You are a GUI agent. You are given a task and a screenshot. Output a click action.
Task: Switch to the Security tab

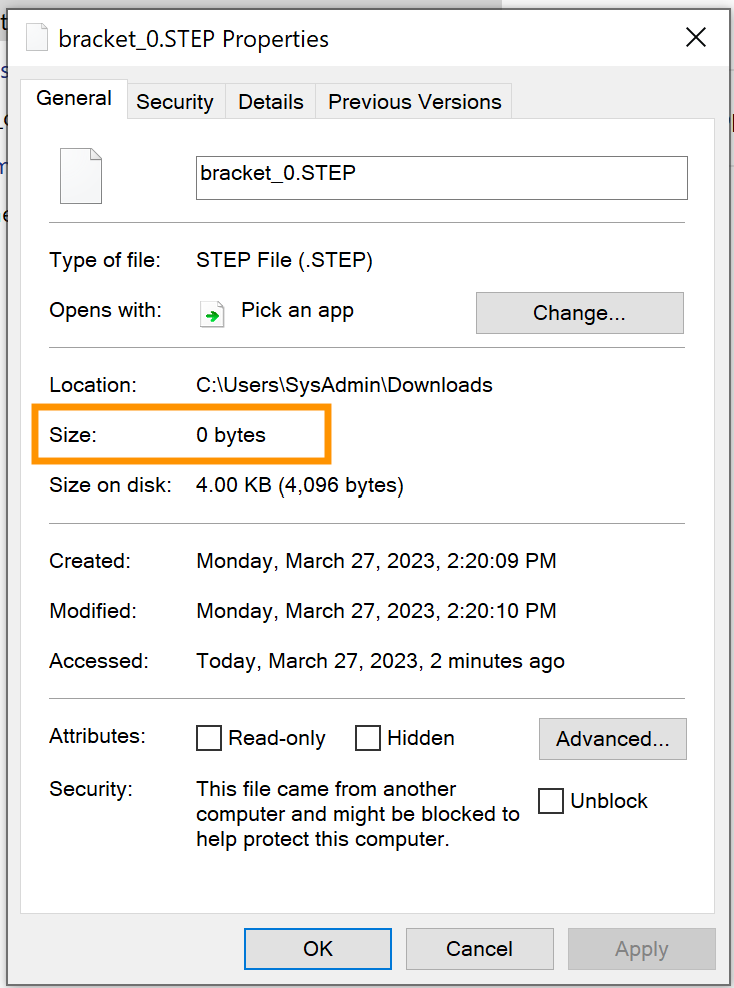(175, 101)
